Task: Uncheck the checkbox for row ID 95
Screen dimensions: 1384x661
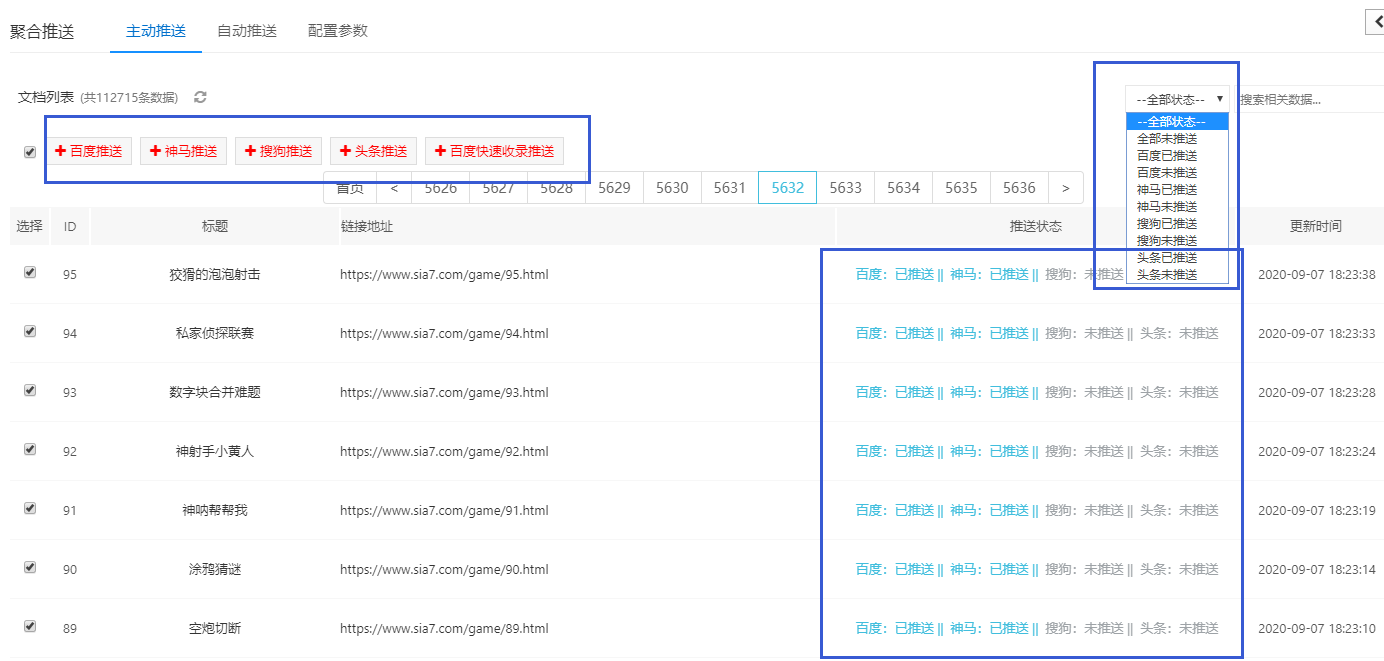Action: pos(30,272)
